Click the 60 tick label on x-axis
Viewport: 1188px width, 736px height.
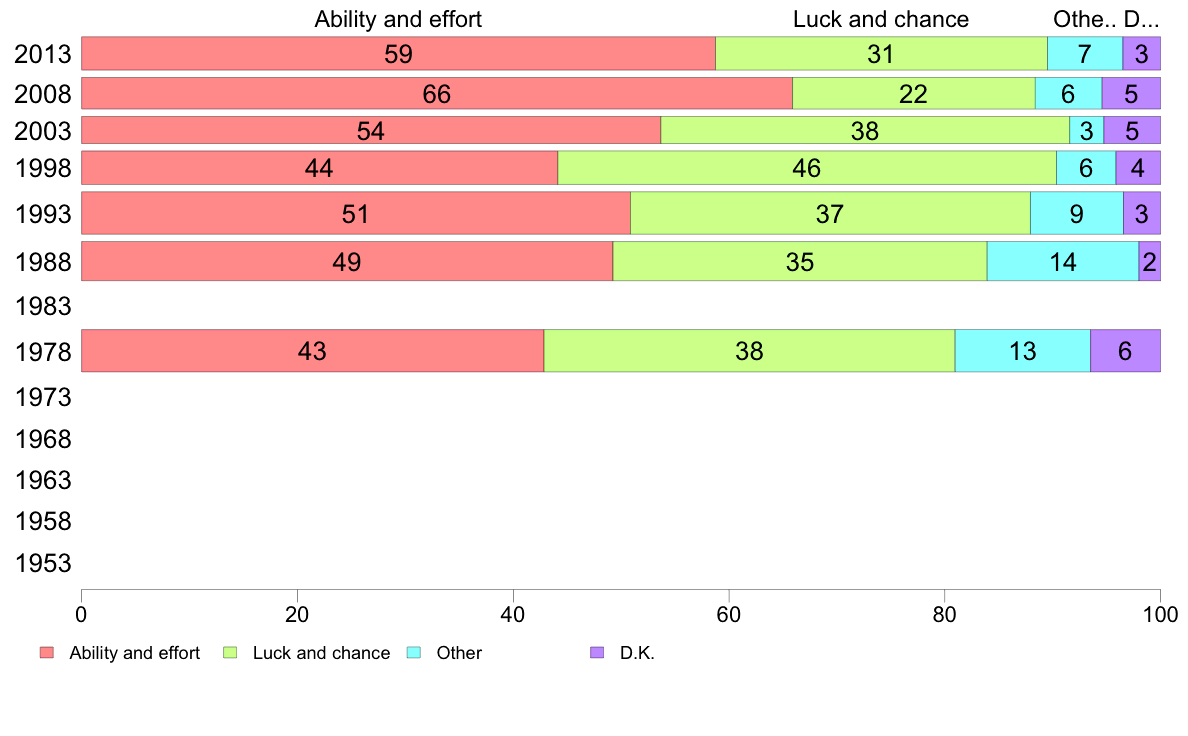(729, 615)
